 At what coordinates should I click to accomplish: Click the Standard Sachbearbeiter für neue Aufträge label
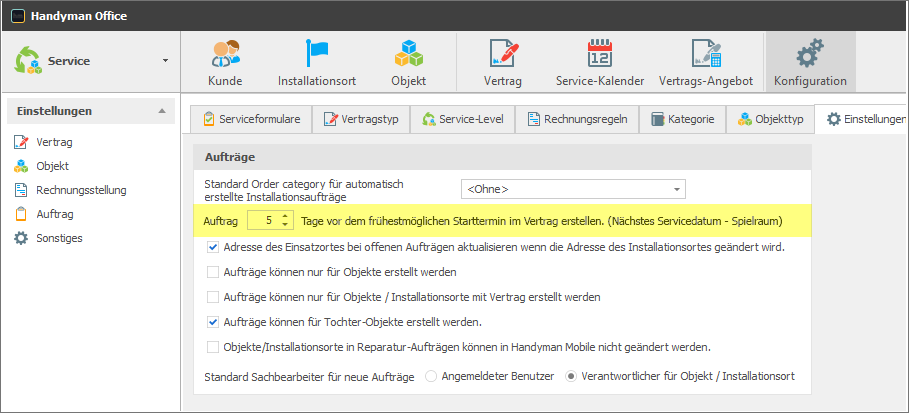pos(310,377)
